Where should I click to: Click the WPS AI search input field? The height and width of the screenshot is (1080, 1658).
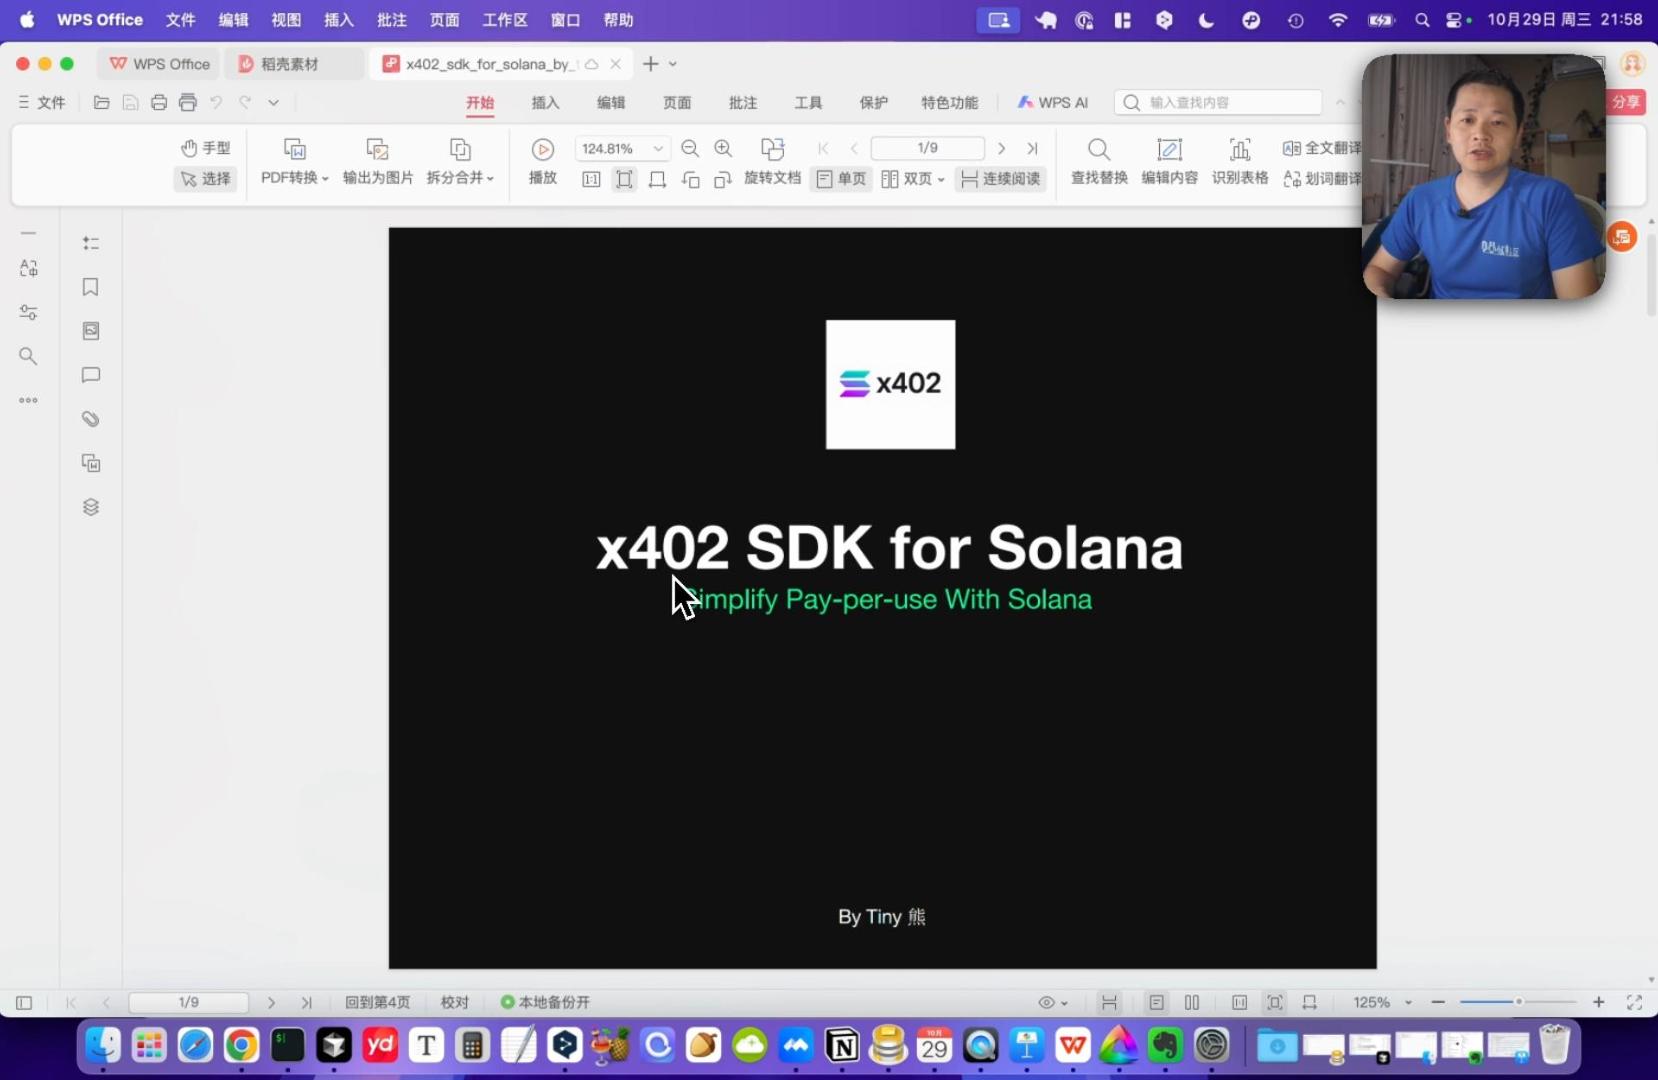[x=1220, y=102]
